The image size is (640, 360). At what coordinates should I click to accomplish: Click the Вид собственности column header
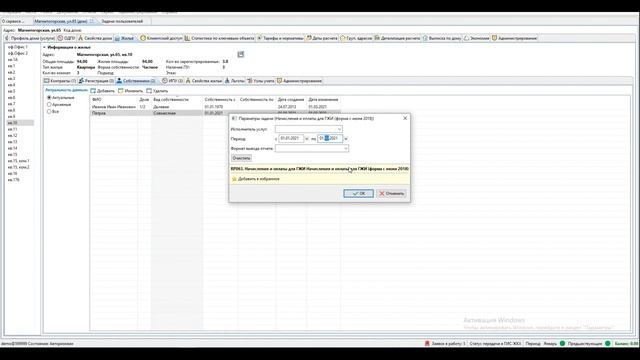[x=177, y=100]
